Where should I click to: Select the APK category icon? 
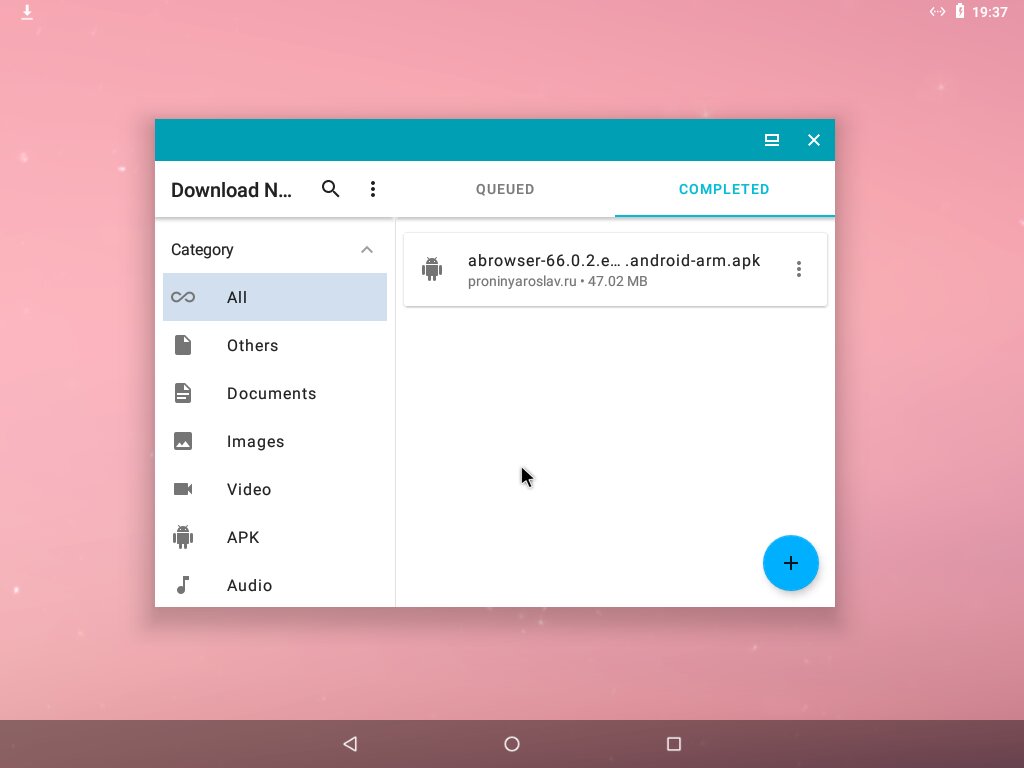click(183, 537)
